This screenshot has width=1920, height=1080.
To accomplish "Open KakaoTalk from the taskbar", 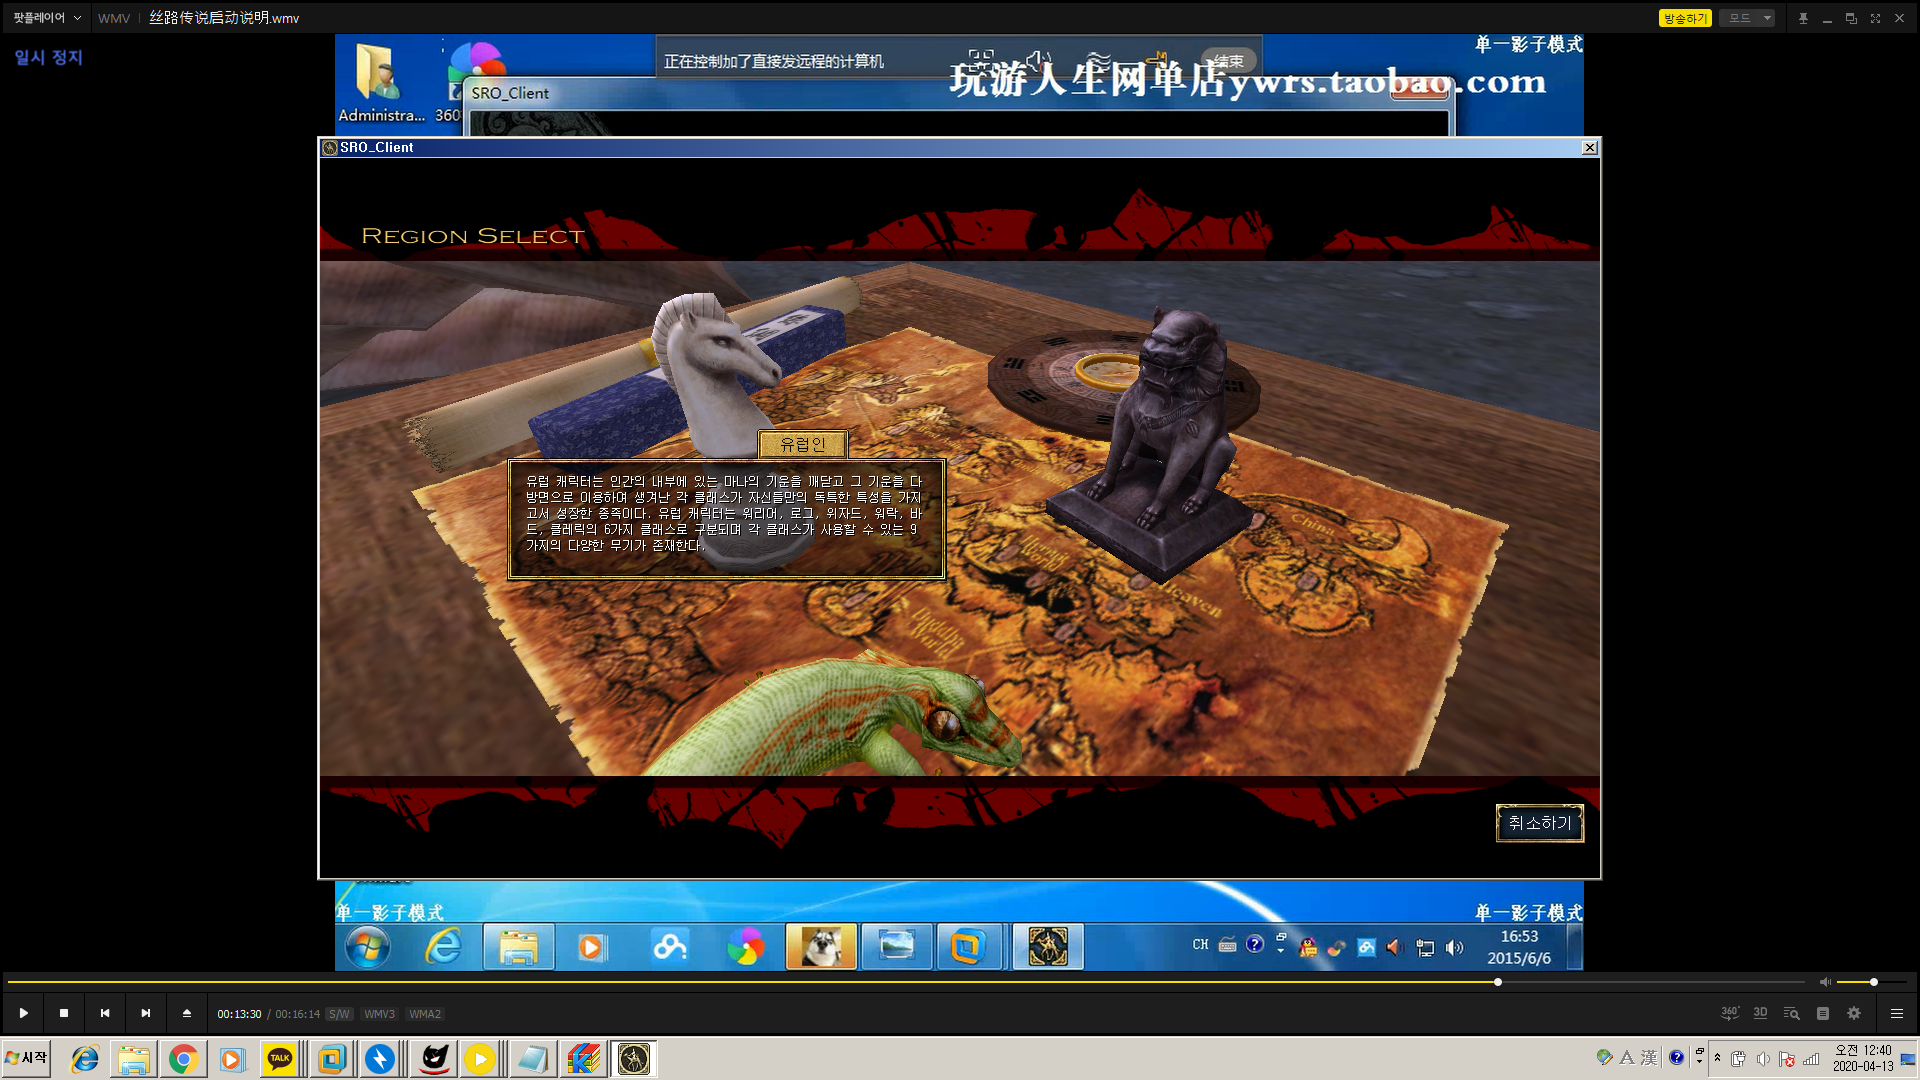I will (280, 1059).
